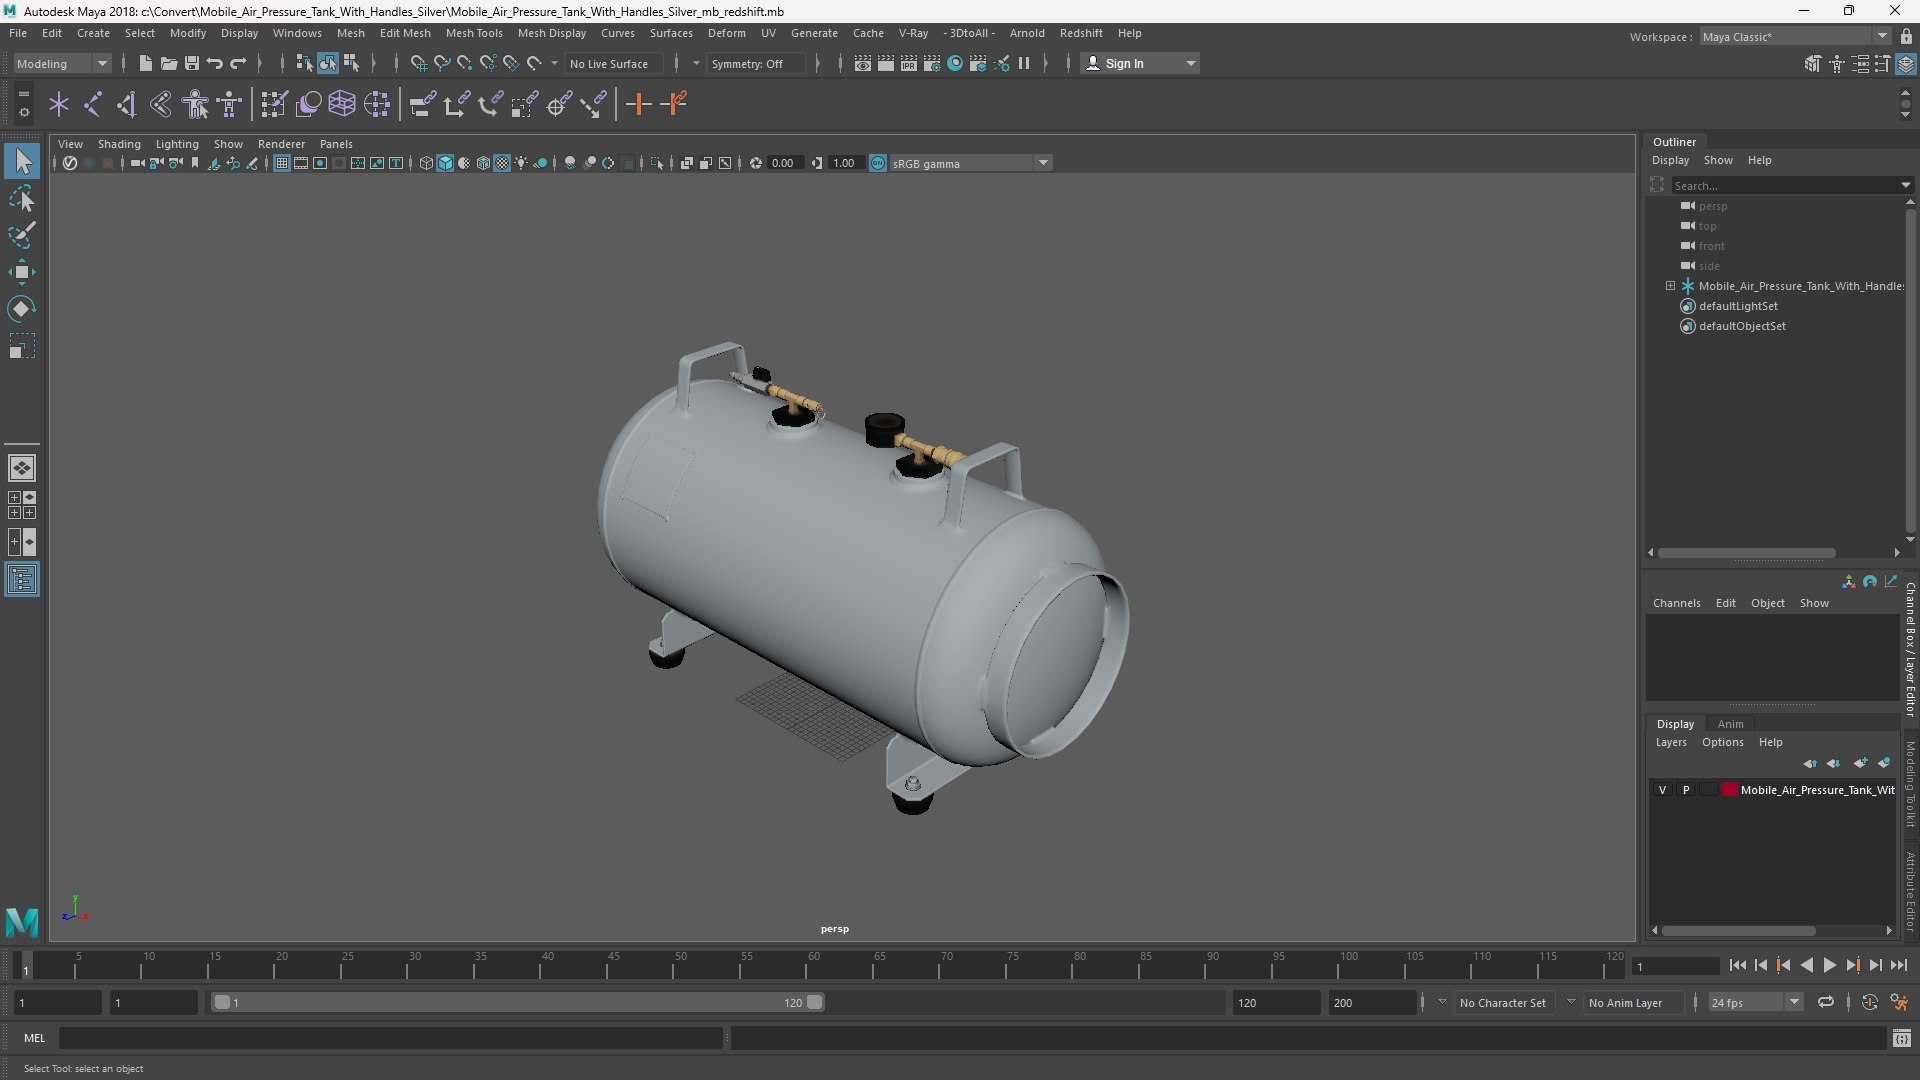This screenshot has width=1920, height=1080.
Task: Switch to single perspective view layout
Action: point(22,468)
